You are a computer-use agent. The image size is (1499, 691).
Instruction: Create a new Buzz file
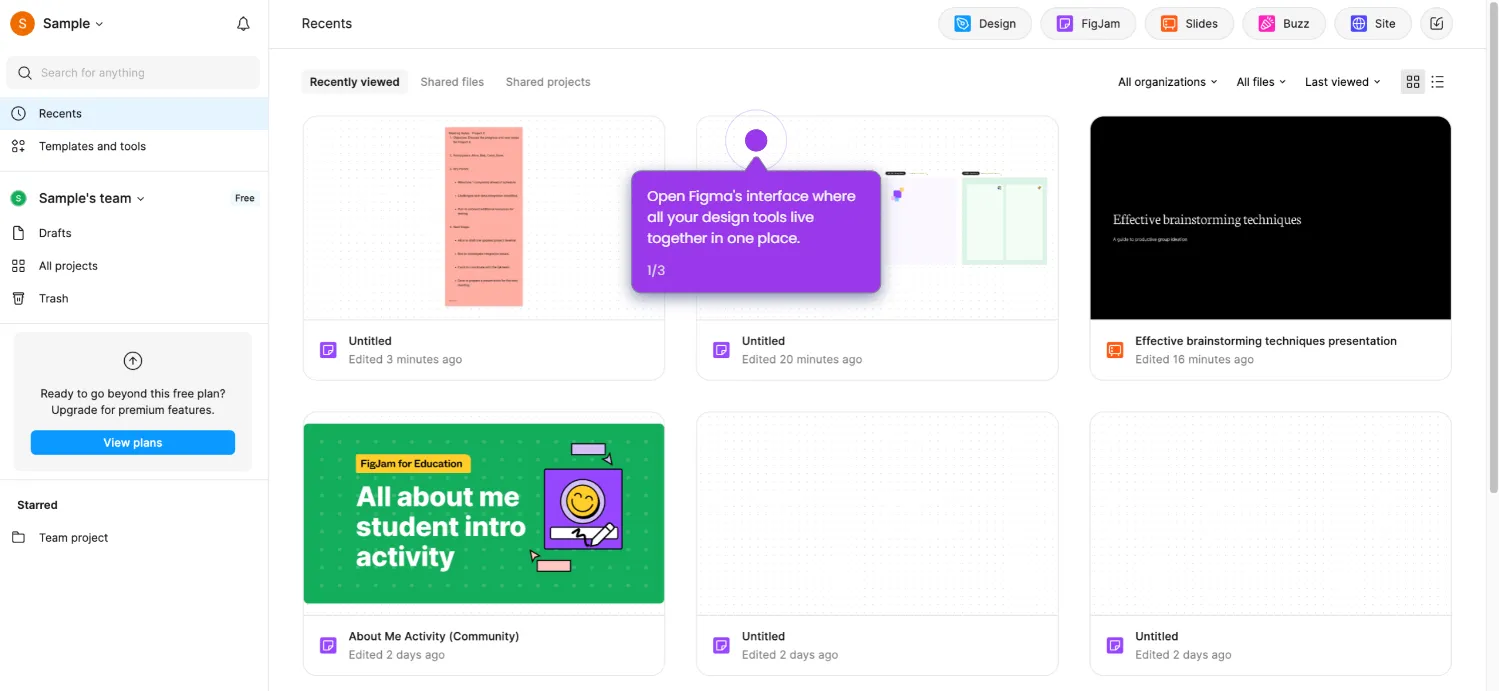tap(1284, 24)
